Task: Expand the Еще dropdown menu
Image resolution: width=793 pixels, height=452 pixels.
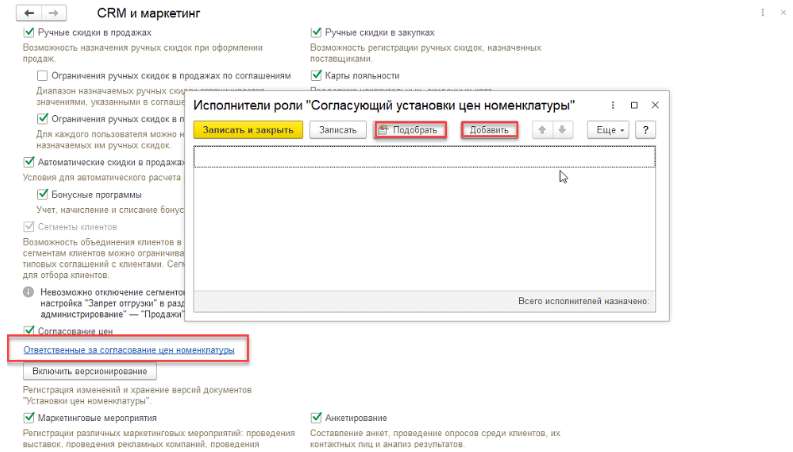Action: coord(610,130)
